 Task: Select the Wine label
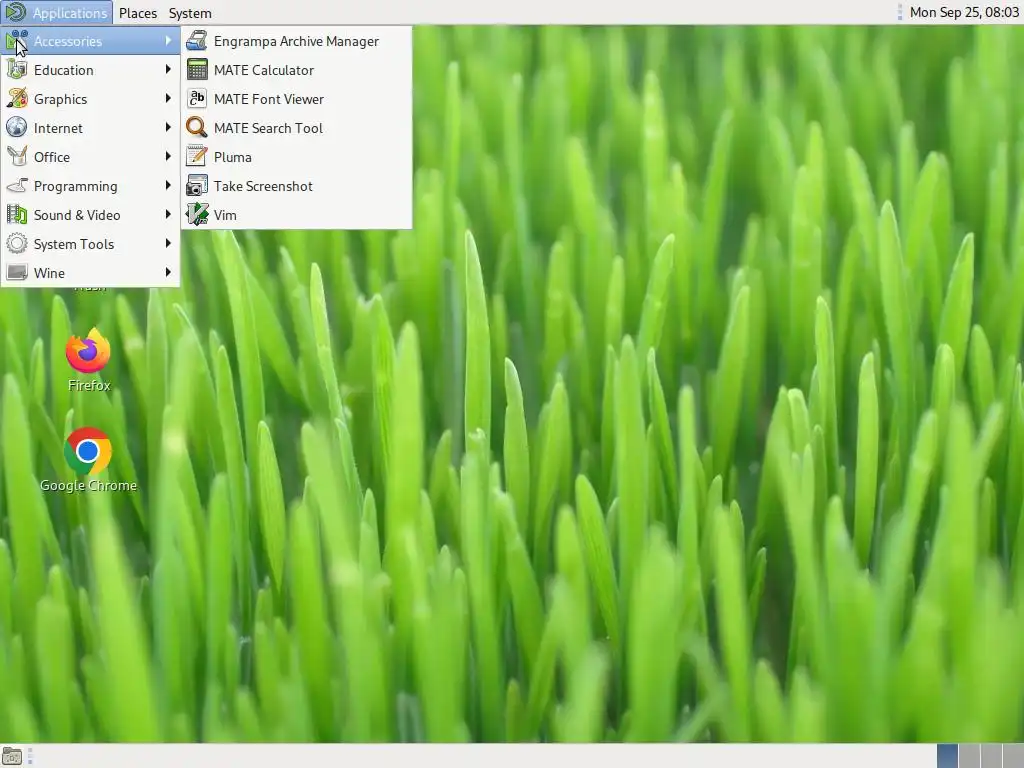pyautogui.click(x=49, y=273)
